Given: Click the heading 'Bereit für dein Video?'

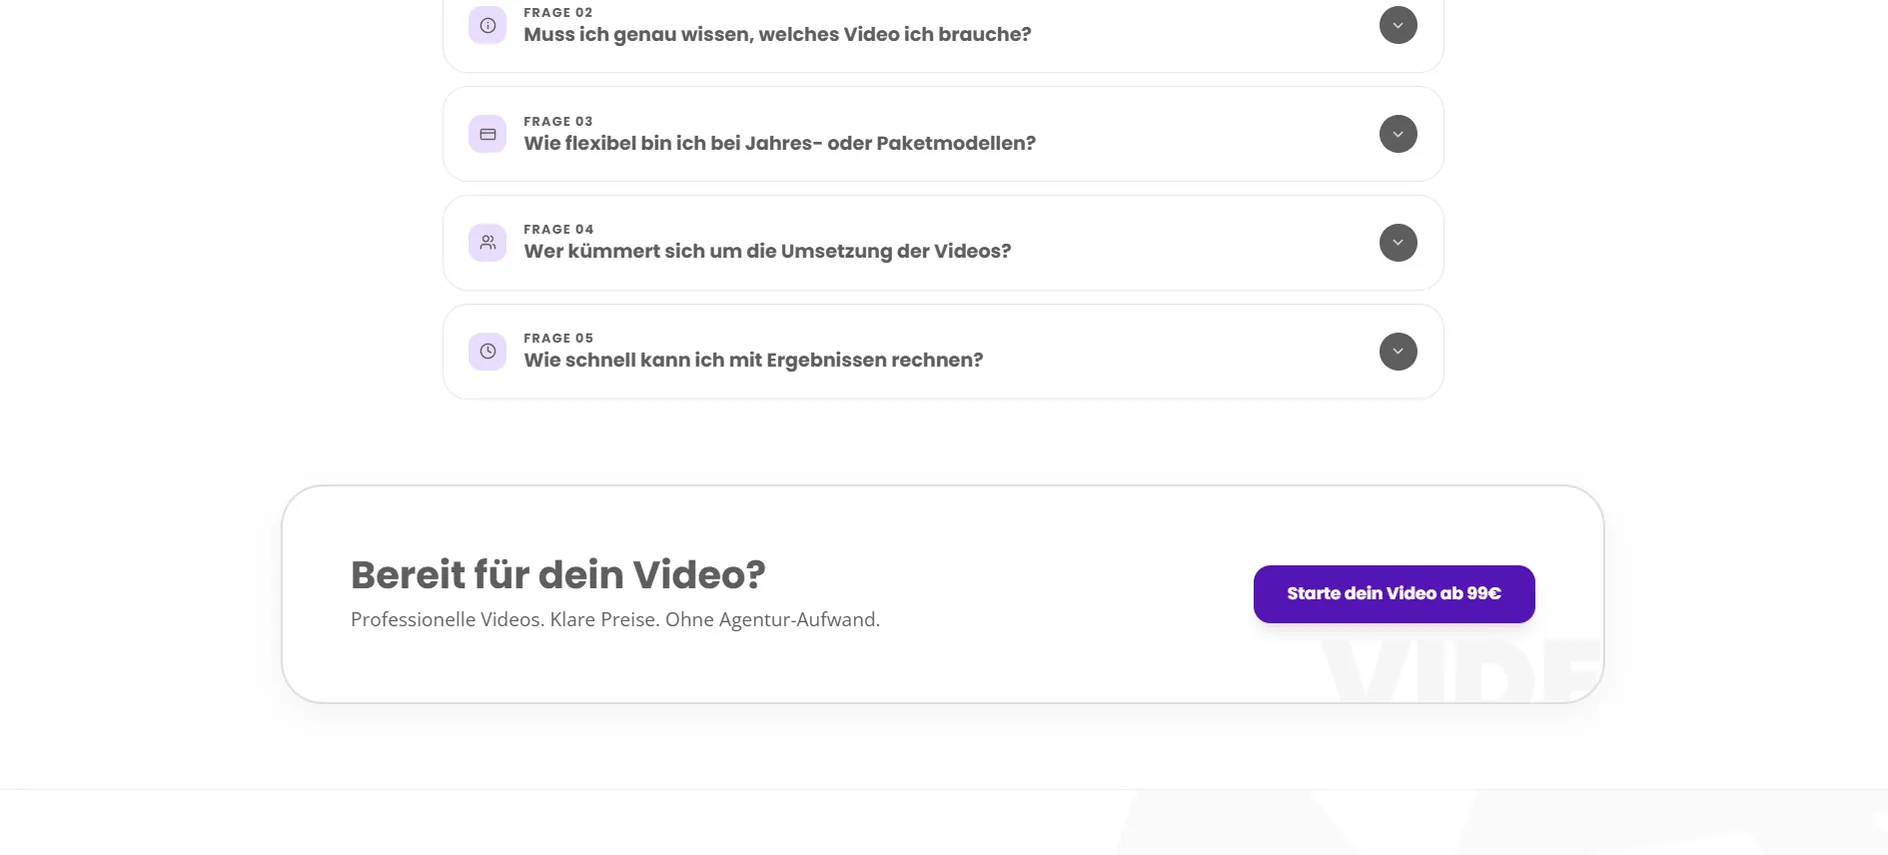Looking at the screenshot, I should (558, 575).
